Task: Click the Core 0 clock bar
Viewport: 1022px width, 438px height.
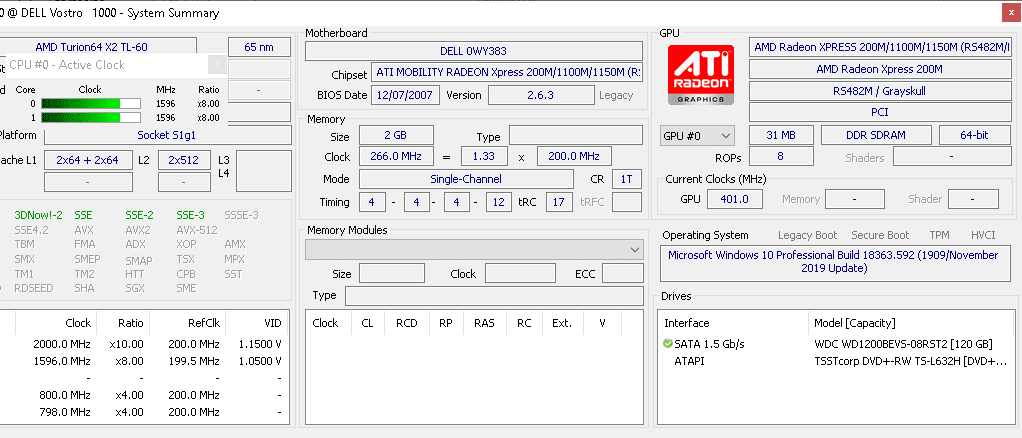Action: pos(91,103)
